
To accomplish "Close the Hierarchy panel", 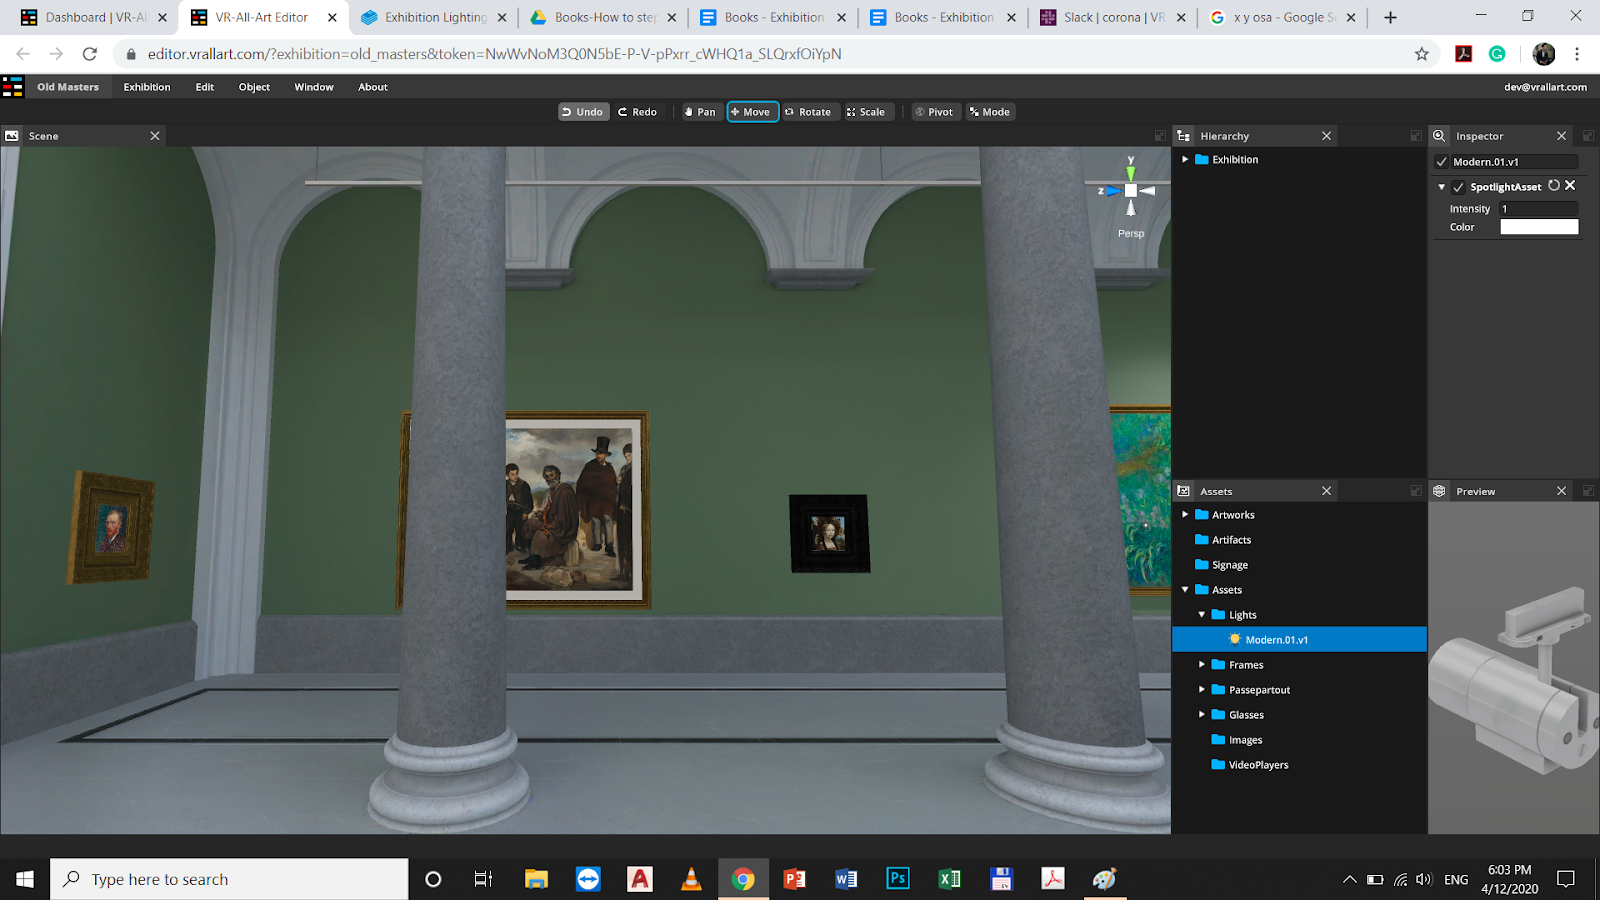I will tap(1327, 136).
